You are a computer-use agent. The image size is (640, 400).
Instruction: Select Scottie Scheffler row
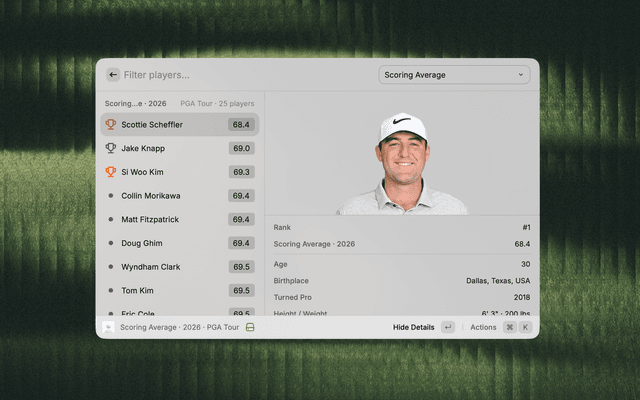pos(180,124)
